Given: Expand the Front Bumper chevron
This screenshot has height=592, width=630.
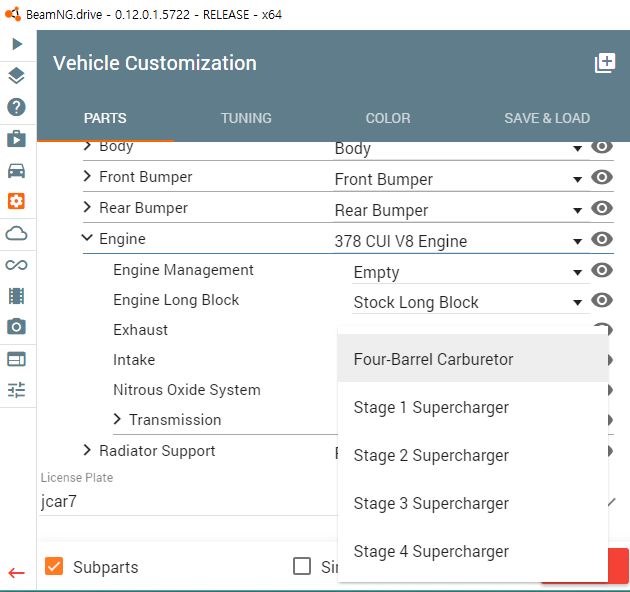Looking at the screenshot, I should pyautogui.click(x=87, y=176).
